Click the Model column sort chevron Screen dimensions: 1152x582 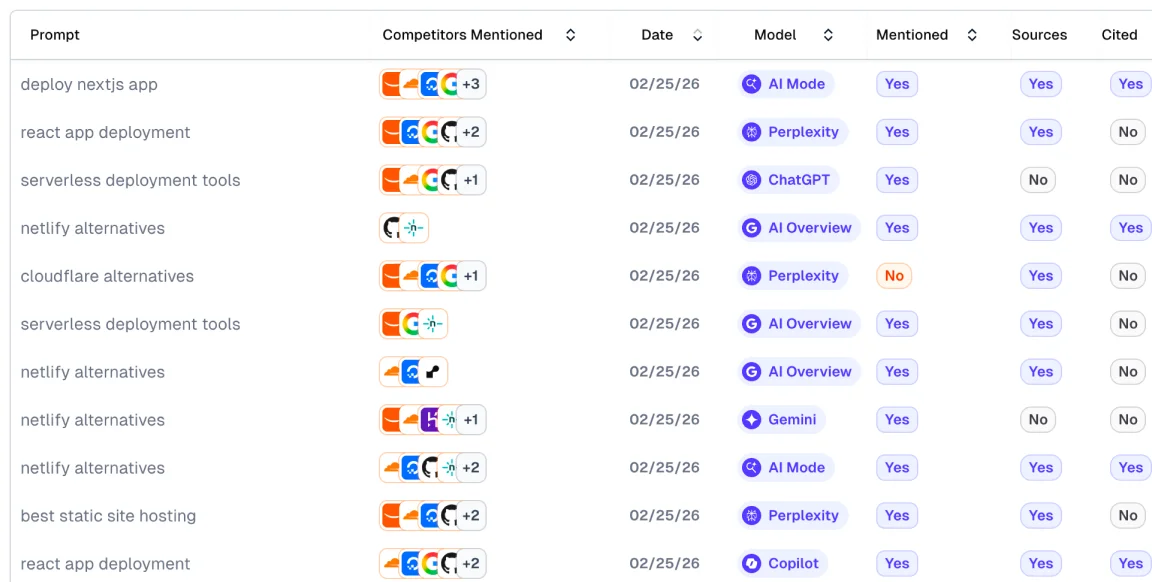click(x=828, y=34)
